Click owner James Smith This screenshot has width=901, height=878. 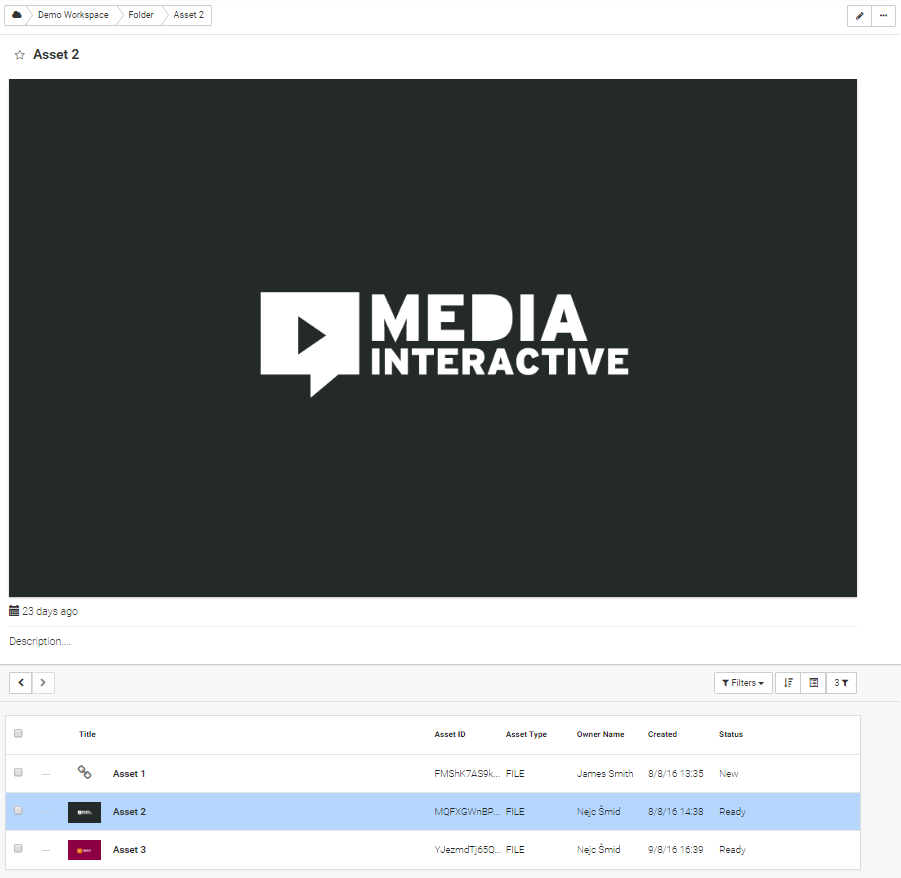[x=605, y=773]
